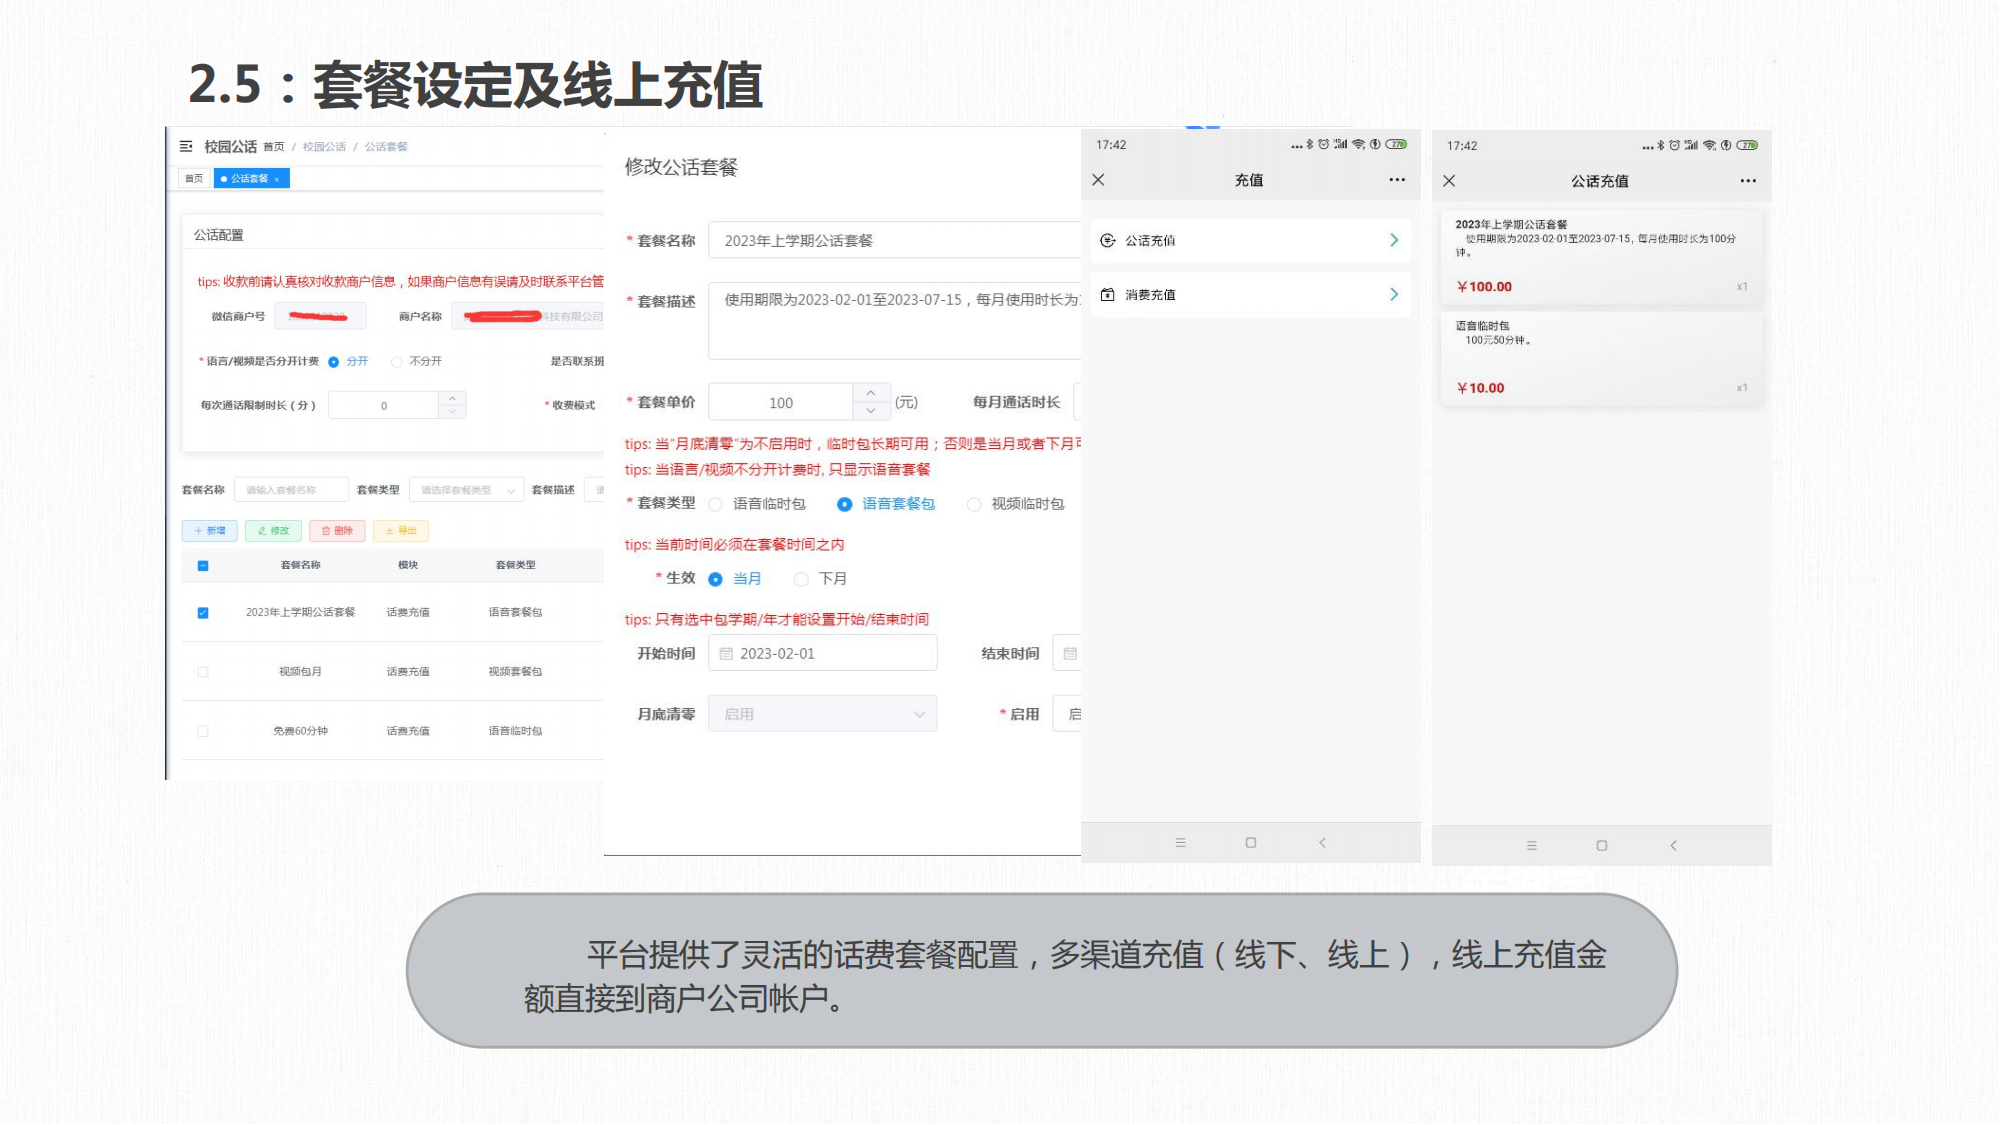Open the 首页 tab below the breadcrumb
This screenshot has height=1125, width=2000.
[194, 178]
